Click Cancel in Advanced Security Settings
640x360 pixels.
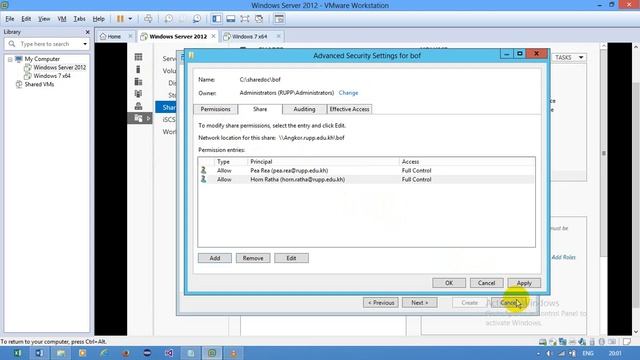pyautogui.click(x=486, y=283)
